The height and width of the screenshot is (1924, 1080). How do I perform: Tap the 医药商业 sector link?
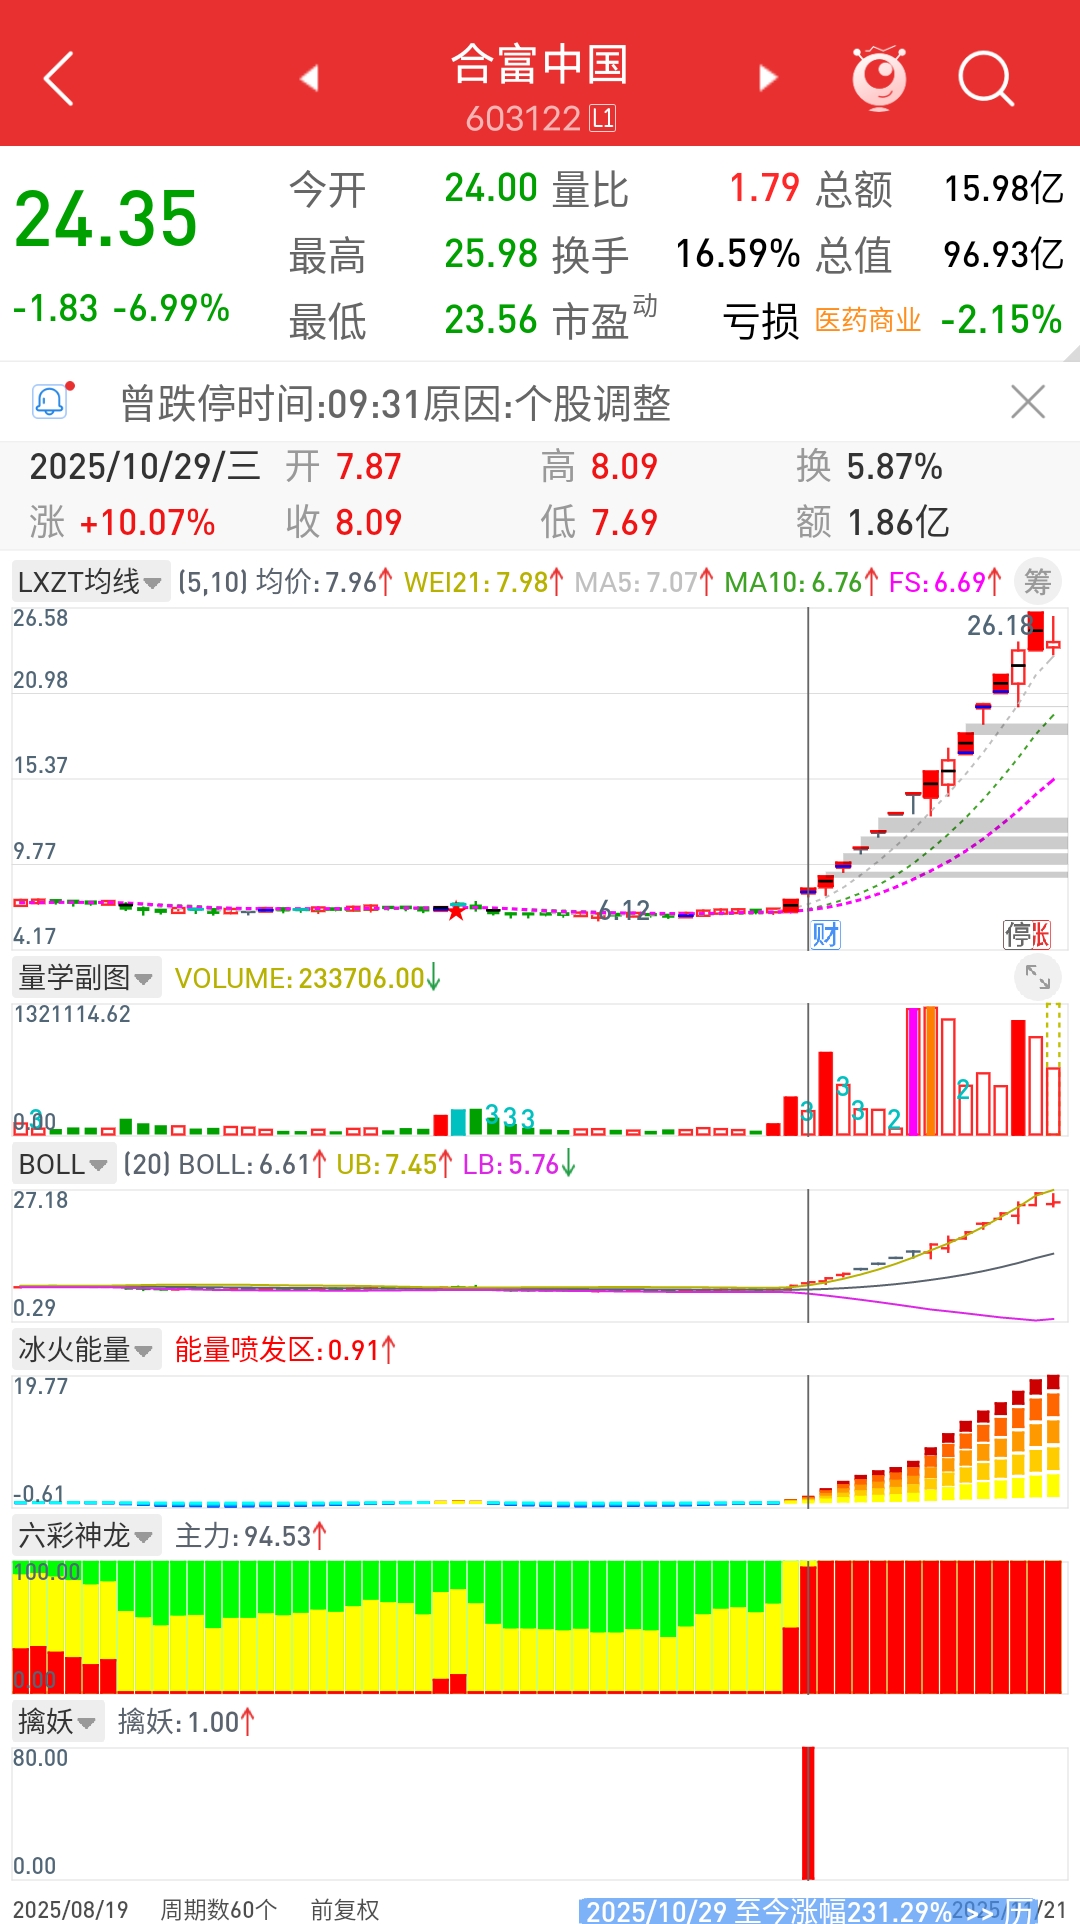[867, 320]
